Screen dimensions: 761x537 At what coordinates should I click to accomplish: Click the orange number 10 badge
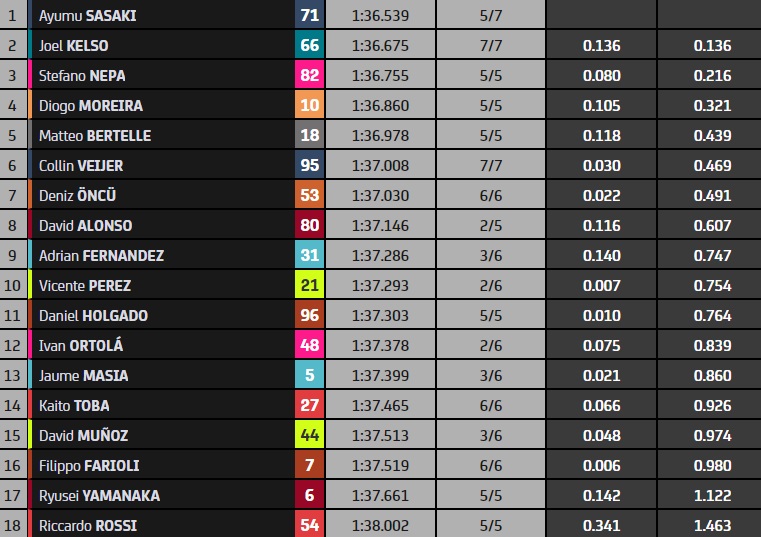click(x=310, y=105)
